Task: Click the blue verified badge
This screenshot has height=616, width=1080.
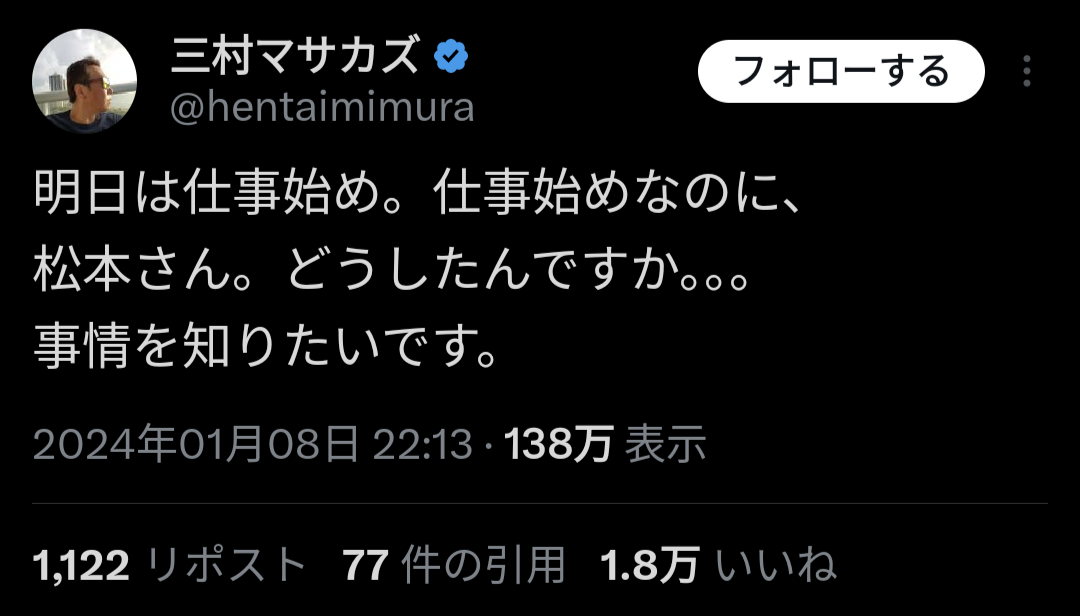Action: (451, 57)
